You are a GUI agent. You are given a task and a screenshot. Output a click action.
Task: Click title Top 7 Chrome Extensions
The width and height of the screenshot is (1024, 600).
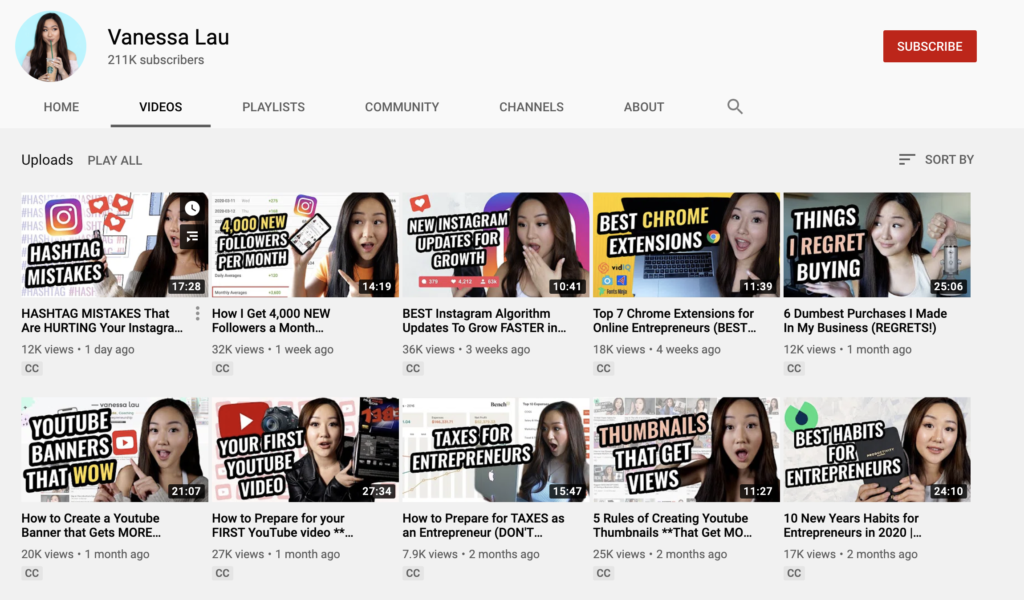(675, 321)
